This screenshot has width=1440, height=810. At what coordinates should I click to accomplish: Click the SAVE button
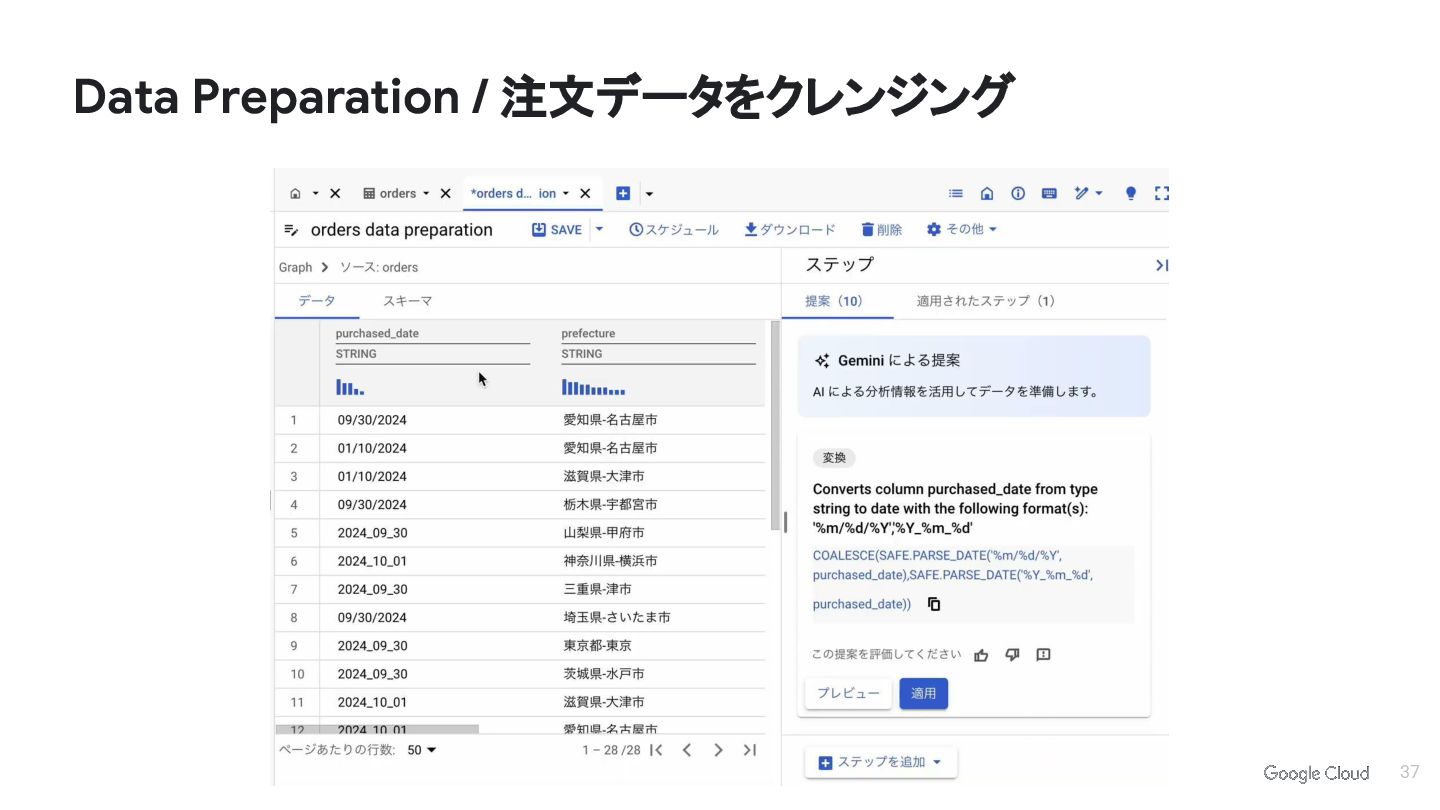pos(557,230)
